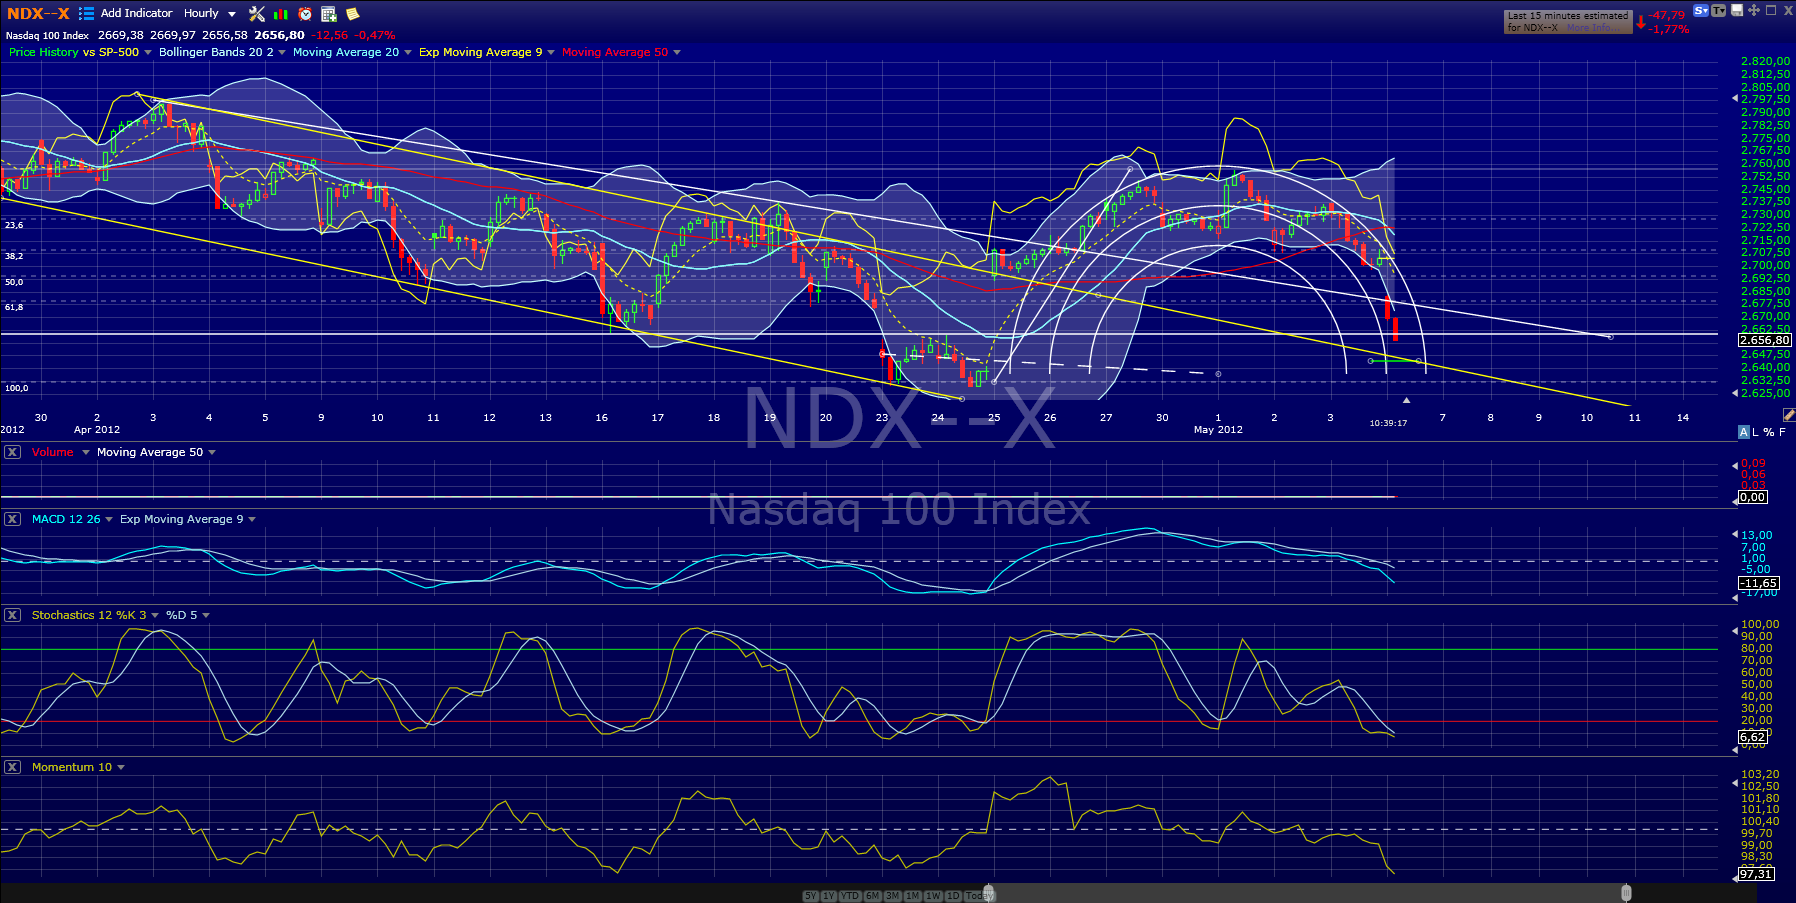Click Stochastics 12 %K 3 label
The width and height of the screenshot is (1796, 903).
point(89,615)
